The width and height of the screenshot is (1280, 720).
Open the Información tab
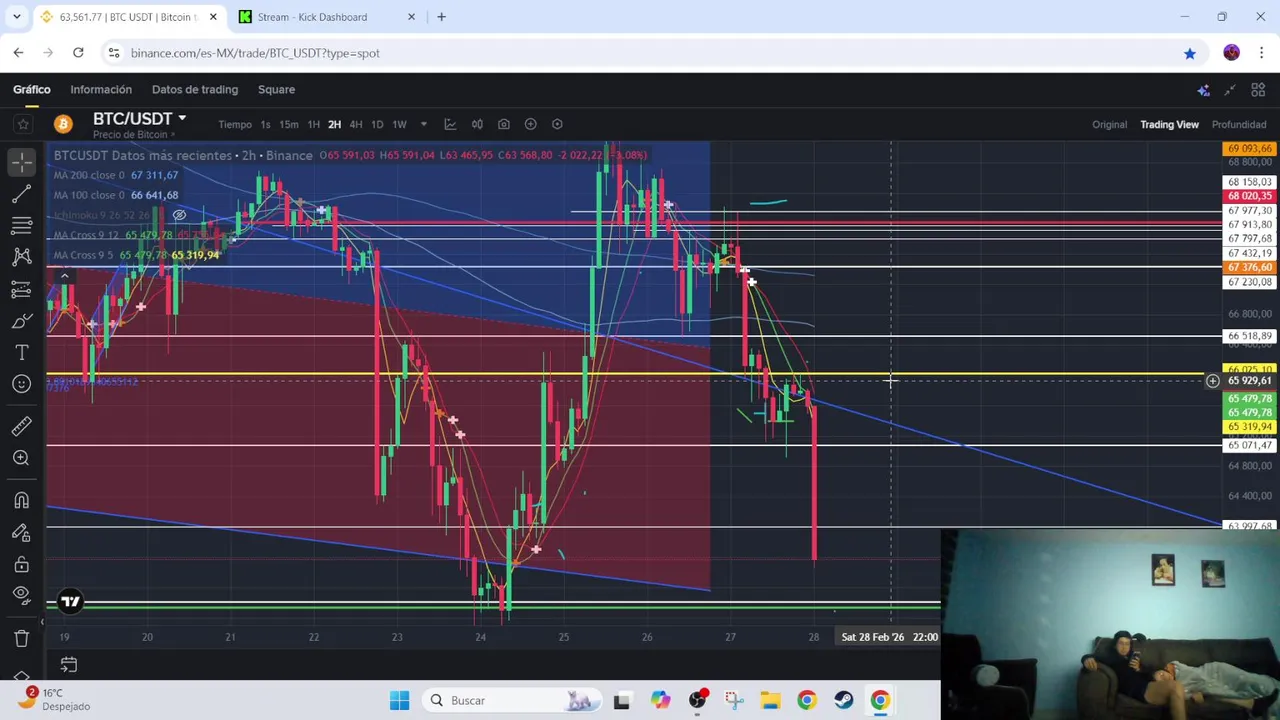pyautogui.click(x=101, y=89)
